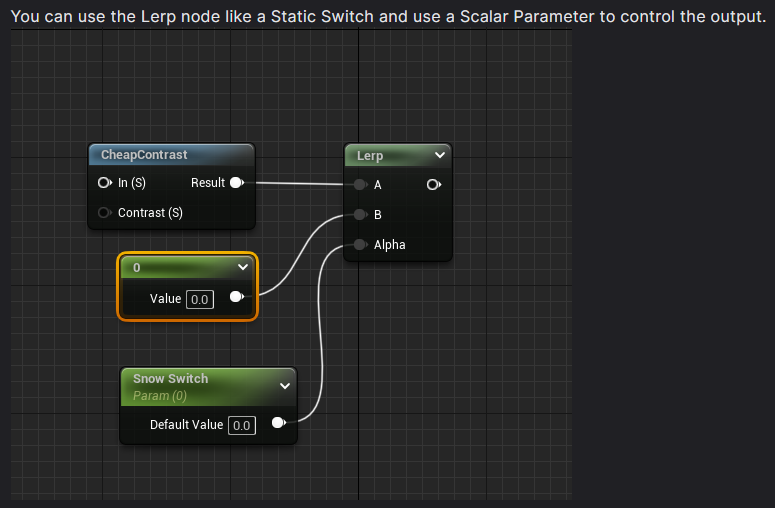Click the Lerp node B input pin
The width and height of the screenshot is (775, 508).
click(361, 214)
